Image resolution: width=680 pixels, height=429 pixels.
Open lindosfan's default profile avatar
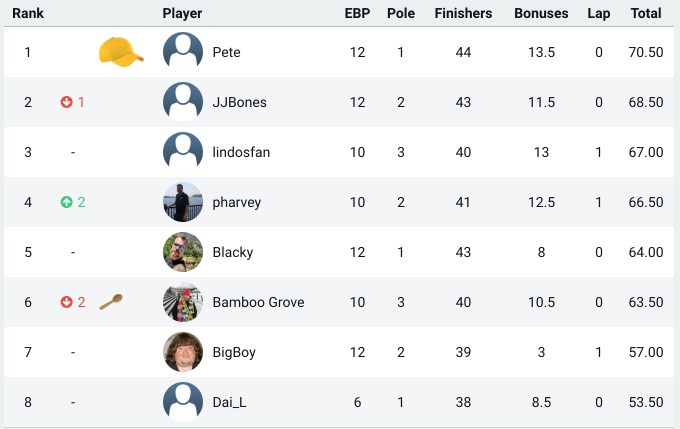pyautogui.click(x=183, y=152)
